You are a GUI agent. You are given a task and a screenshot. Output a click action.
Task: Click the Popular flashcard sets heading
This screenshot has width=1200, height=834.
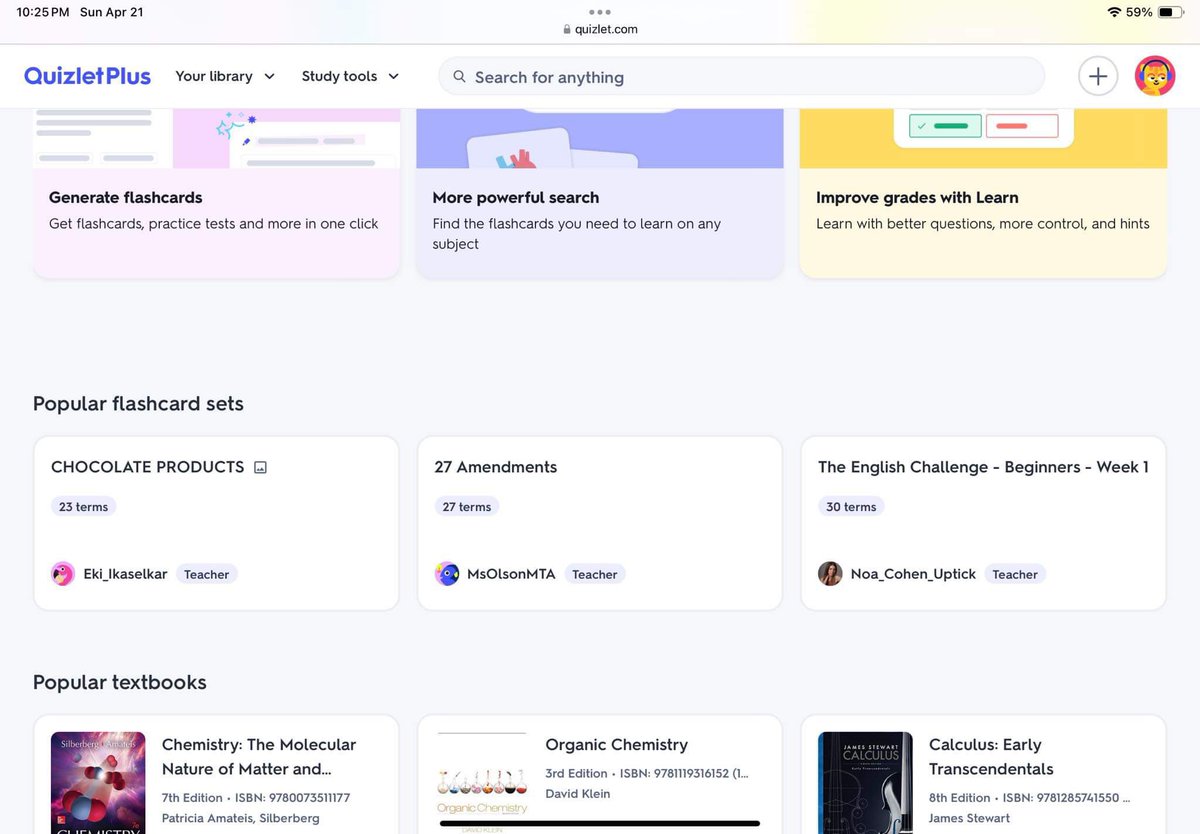[x=138, y=404]
